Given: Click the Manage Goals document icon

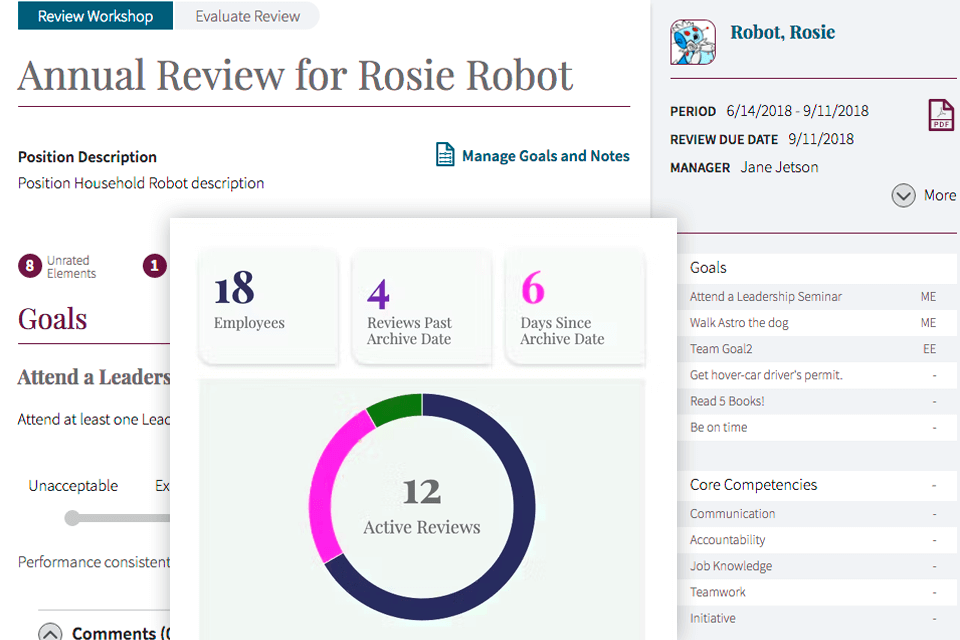Looking at the screenshot, I should [445, 155].
